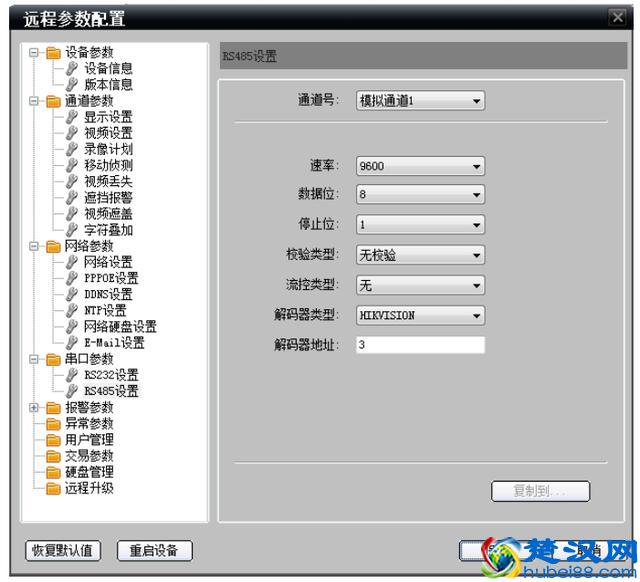Click the wrench icon beside 网络设置
This screenshot has height=582, width=640.
tap(72, 262)
